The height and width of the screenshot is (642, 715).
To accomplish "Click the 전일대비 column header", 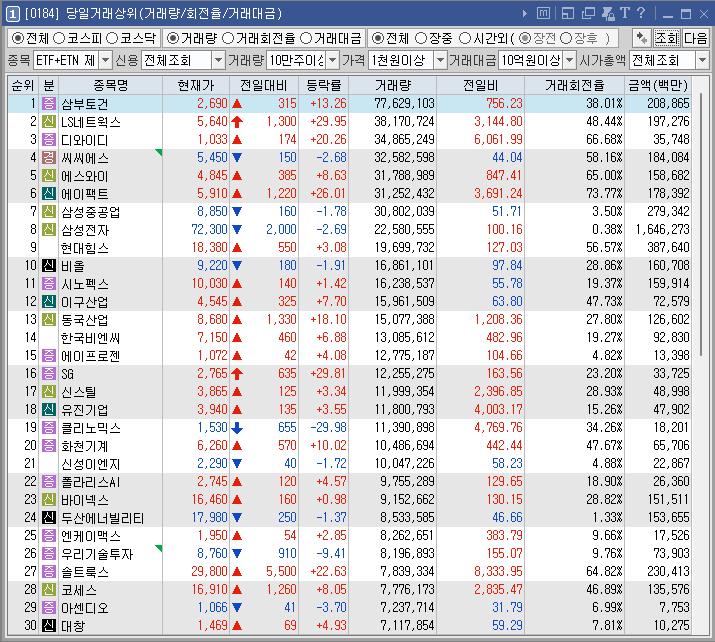I will pos(264,85).
